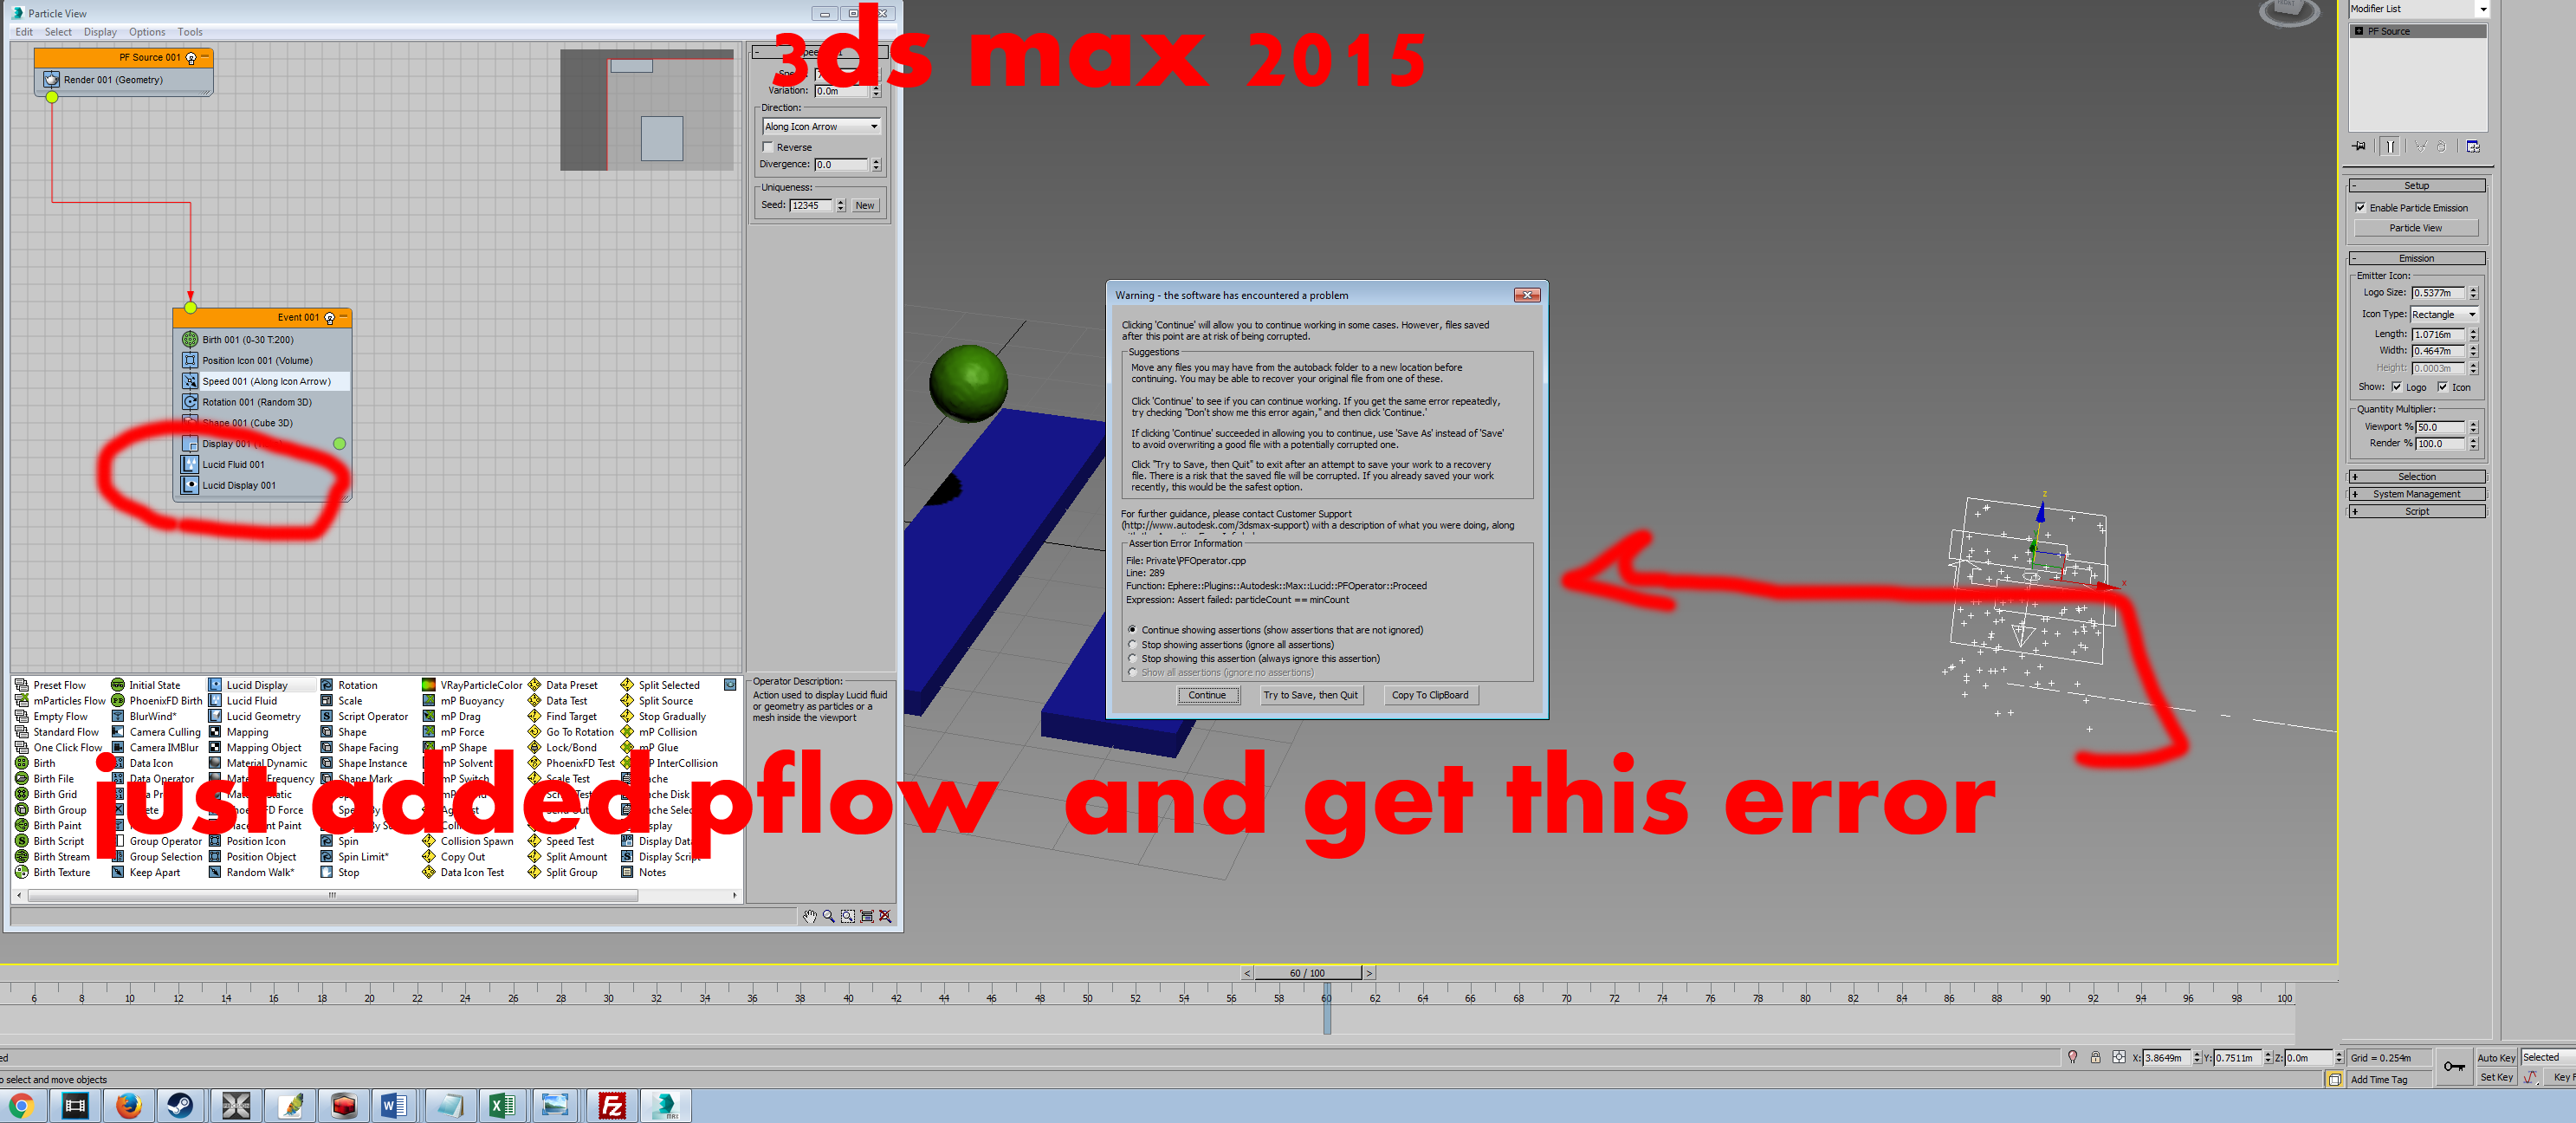Select the Pan tool in Particle View

coord(809,916)
